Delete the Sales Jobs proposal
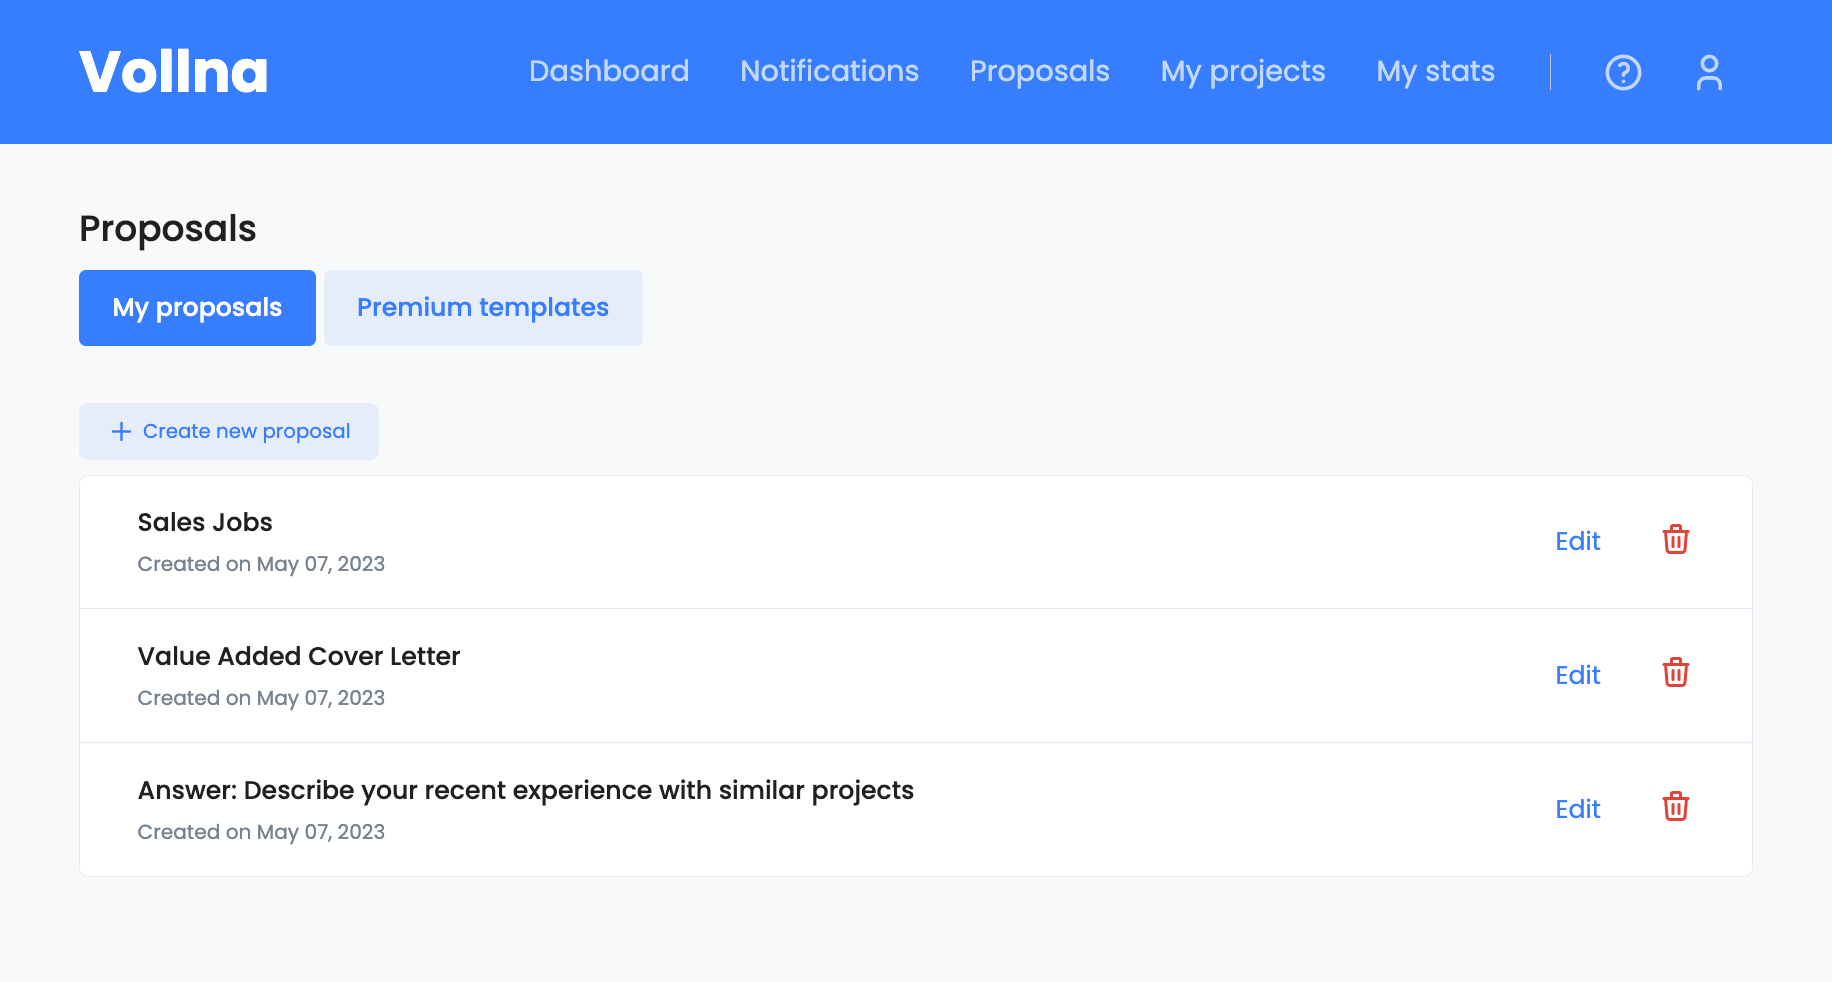This screenshot has height=982, width=1832. [x=1675, y=540]
